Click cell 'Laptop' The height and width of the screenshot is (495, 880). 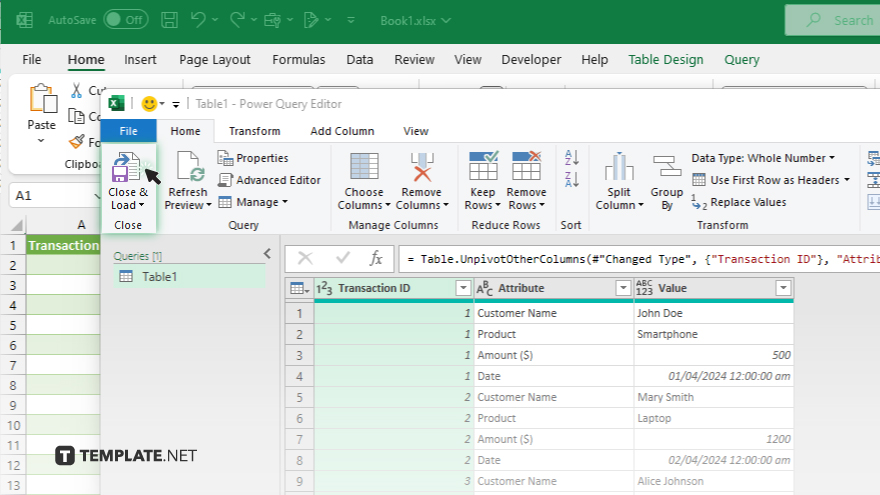pos(714,418)
